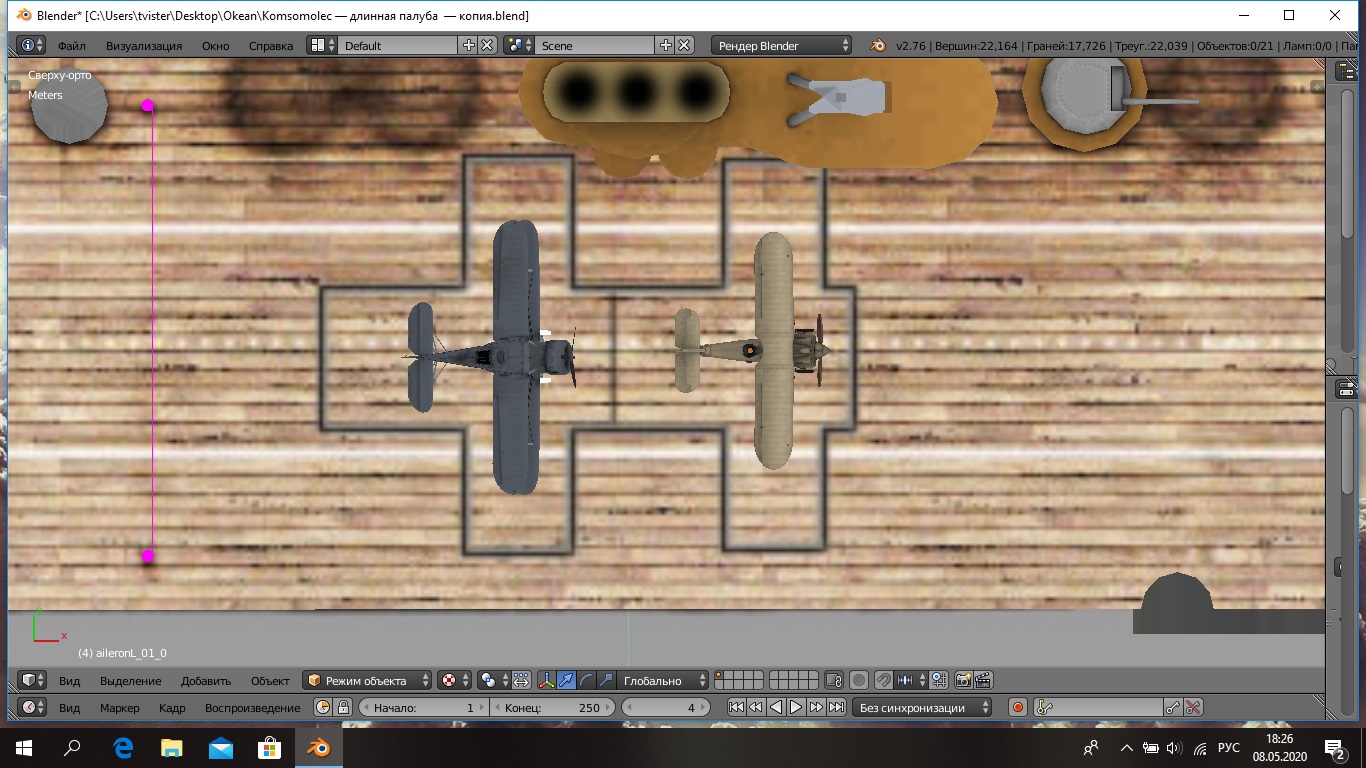The height and width of the screenshot is (768, 1366).
Task: Play the animation in reverse
Action: coord(776,707)
